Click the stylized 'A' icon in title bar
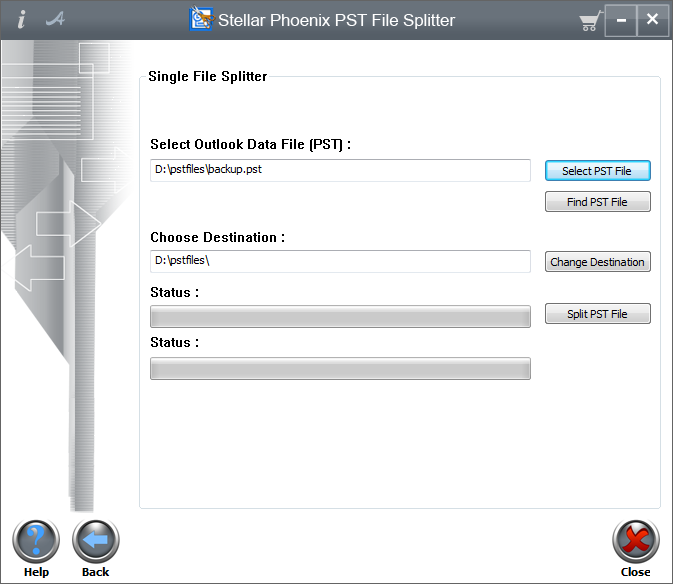 coord(55,19)
